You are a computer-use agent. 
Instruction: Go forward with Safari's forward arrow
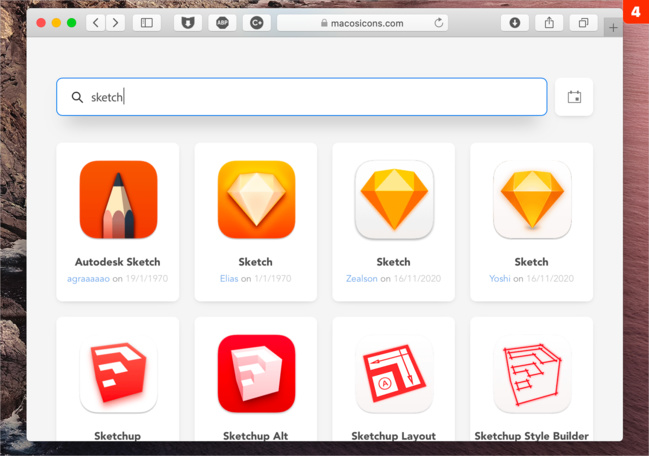[115, 23]
